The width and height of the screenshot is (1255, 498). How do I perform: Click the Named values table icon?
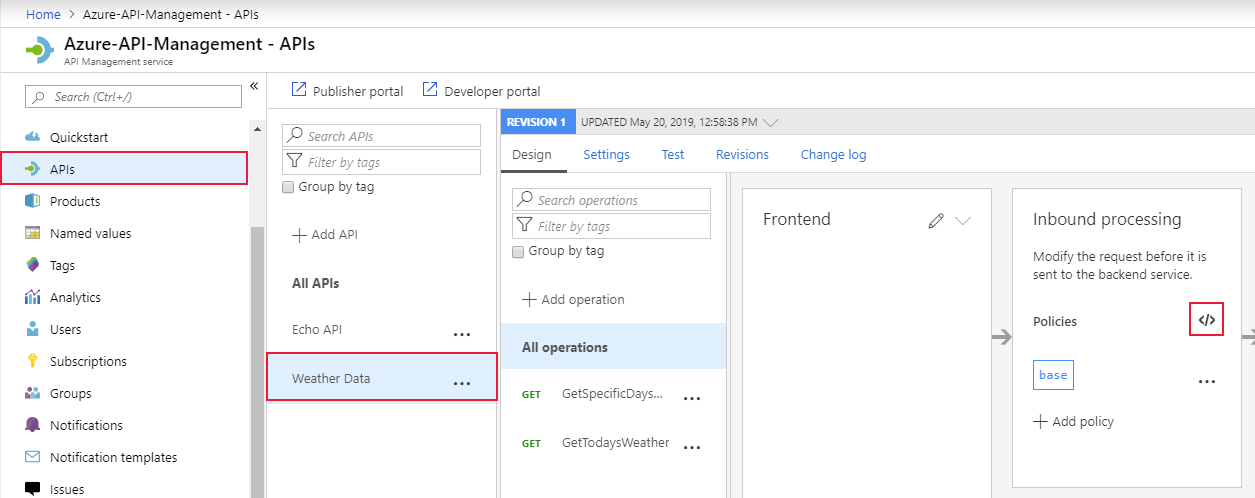pos(32,233)
